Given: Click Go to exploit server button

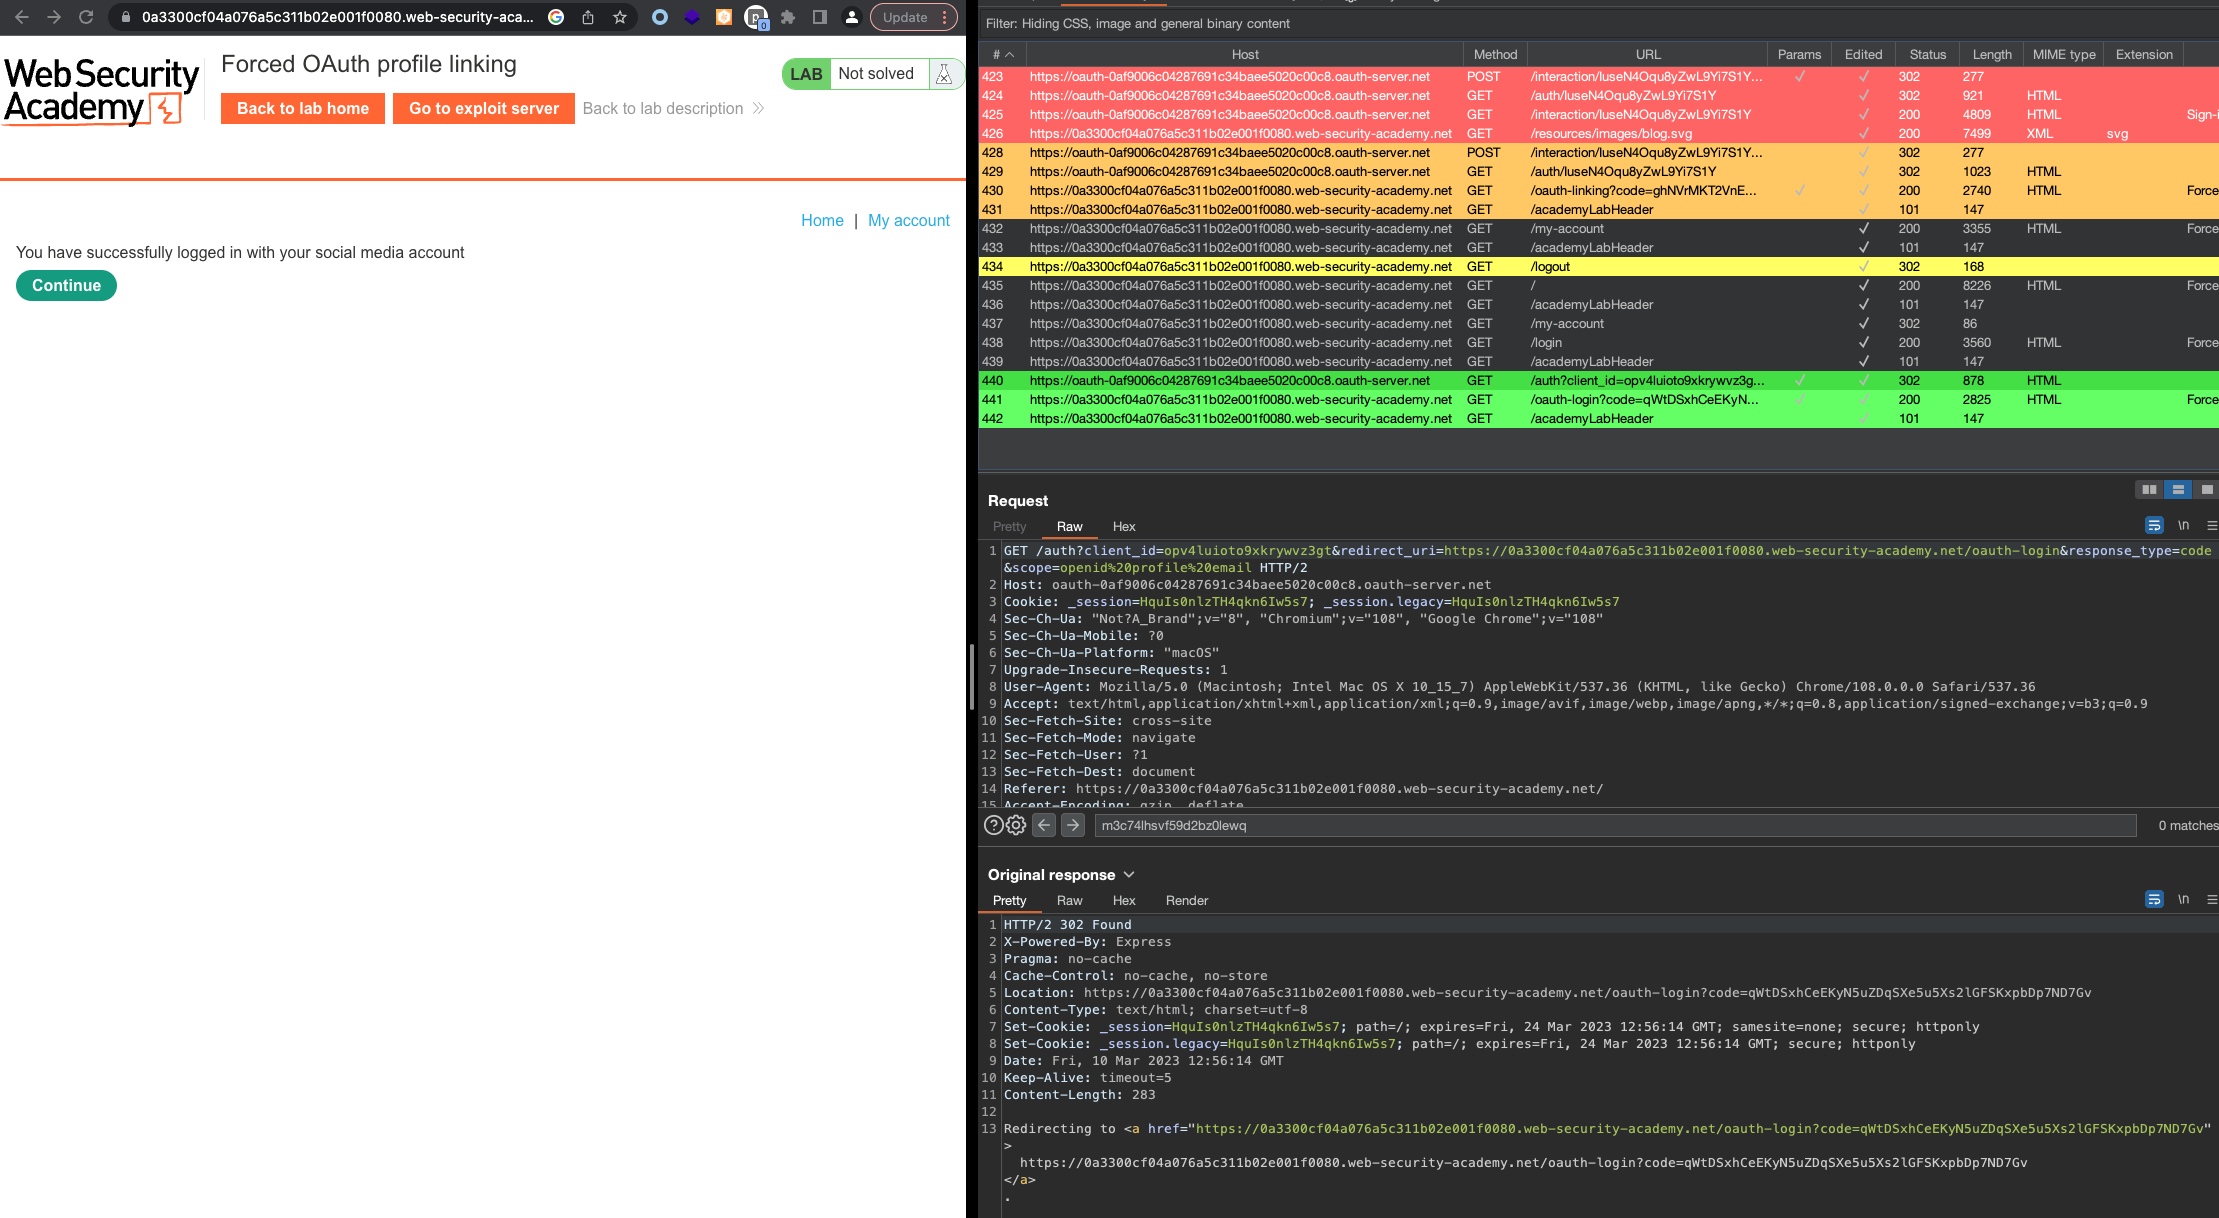Looking at the screenshot, I should point(484,108).
